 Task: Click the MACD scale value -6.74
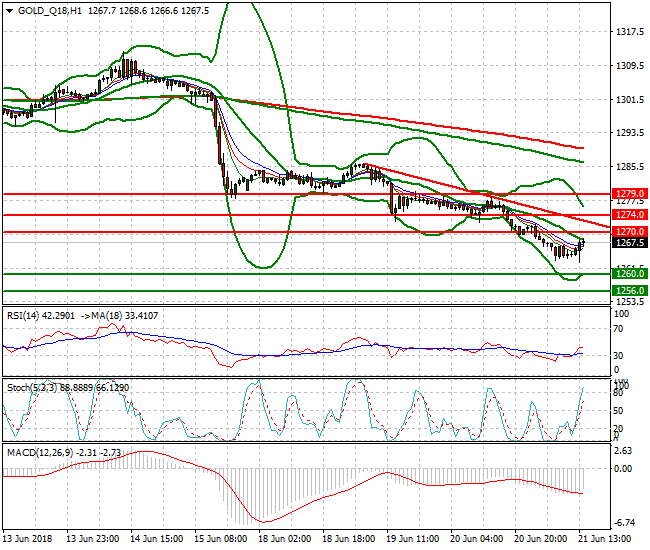pyautogui.click(x=623, y=523)
